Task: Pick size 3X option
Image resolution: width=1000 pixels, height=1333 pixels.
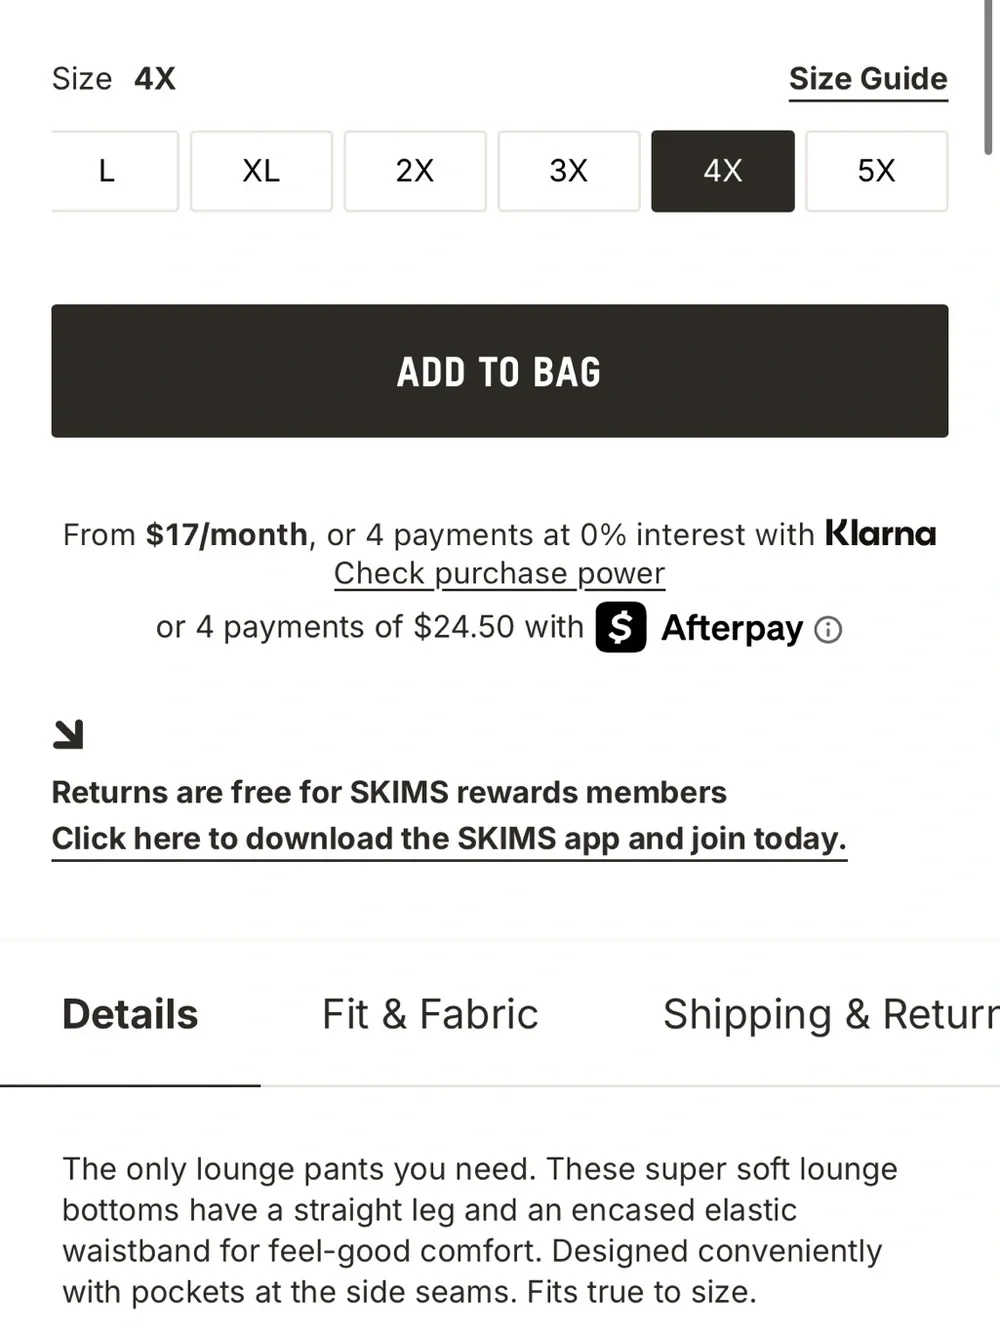Action: [569, 171]
